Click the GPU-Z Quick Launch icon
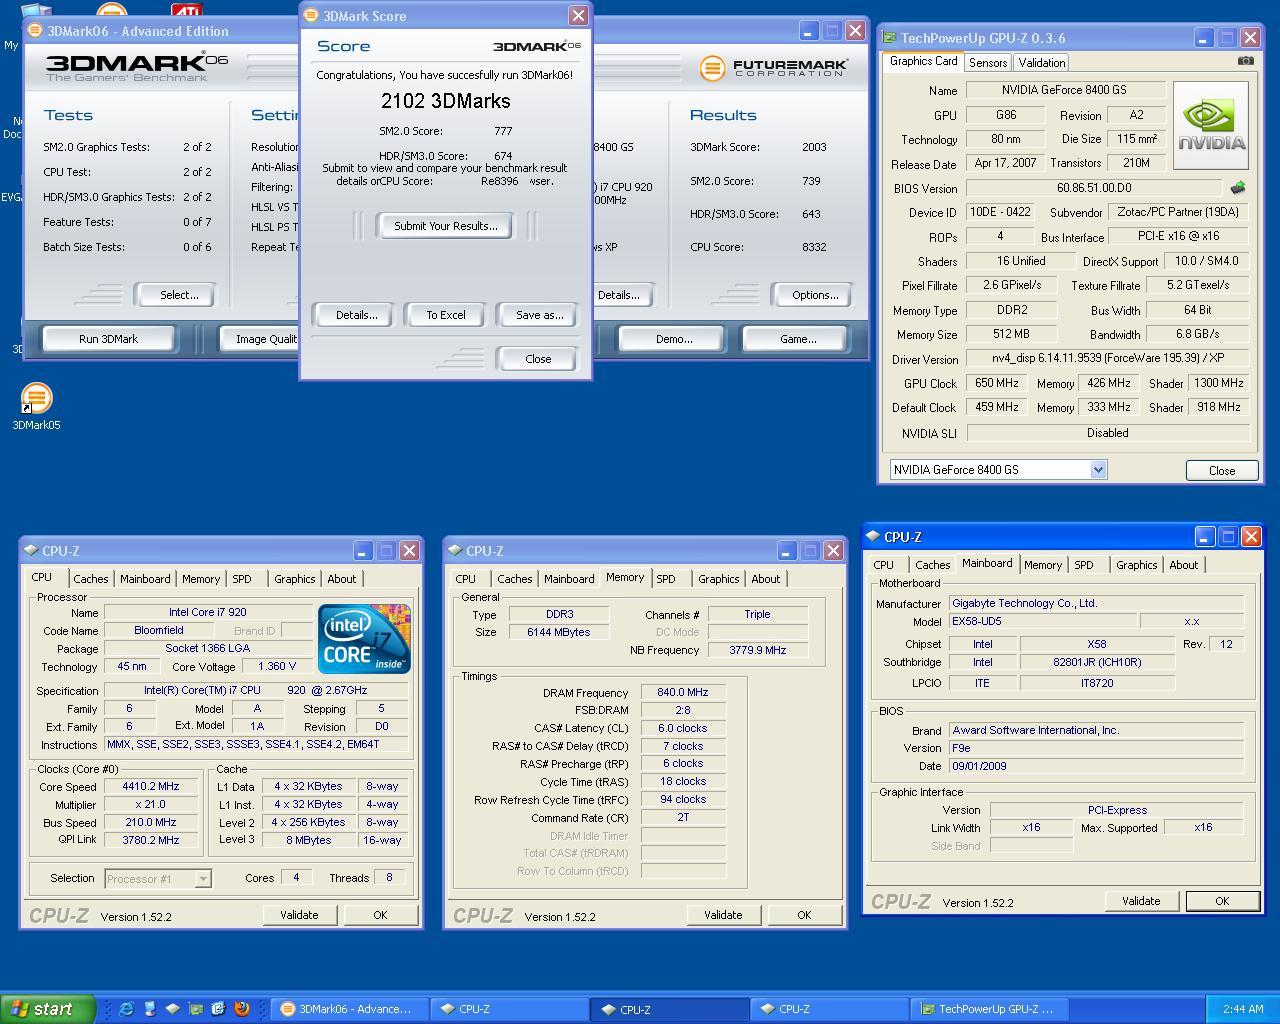This screenshot has width=1280, height=1024. [x=195, y=1009]
